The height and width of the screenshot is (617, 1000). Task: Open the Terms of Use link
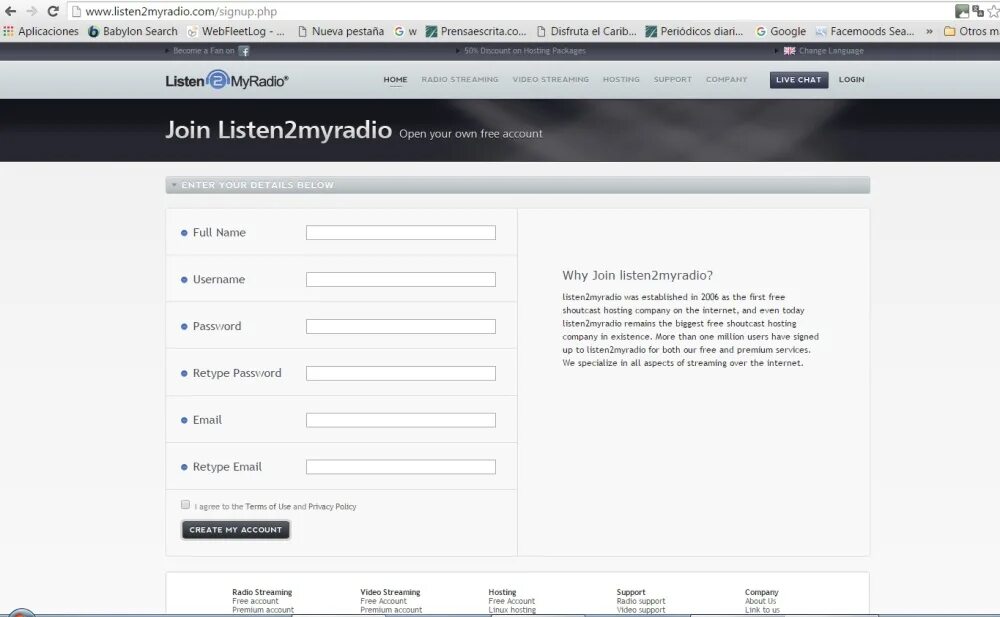[x=268, y=507]
